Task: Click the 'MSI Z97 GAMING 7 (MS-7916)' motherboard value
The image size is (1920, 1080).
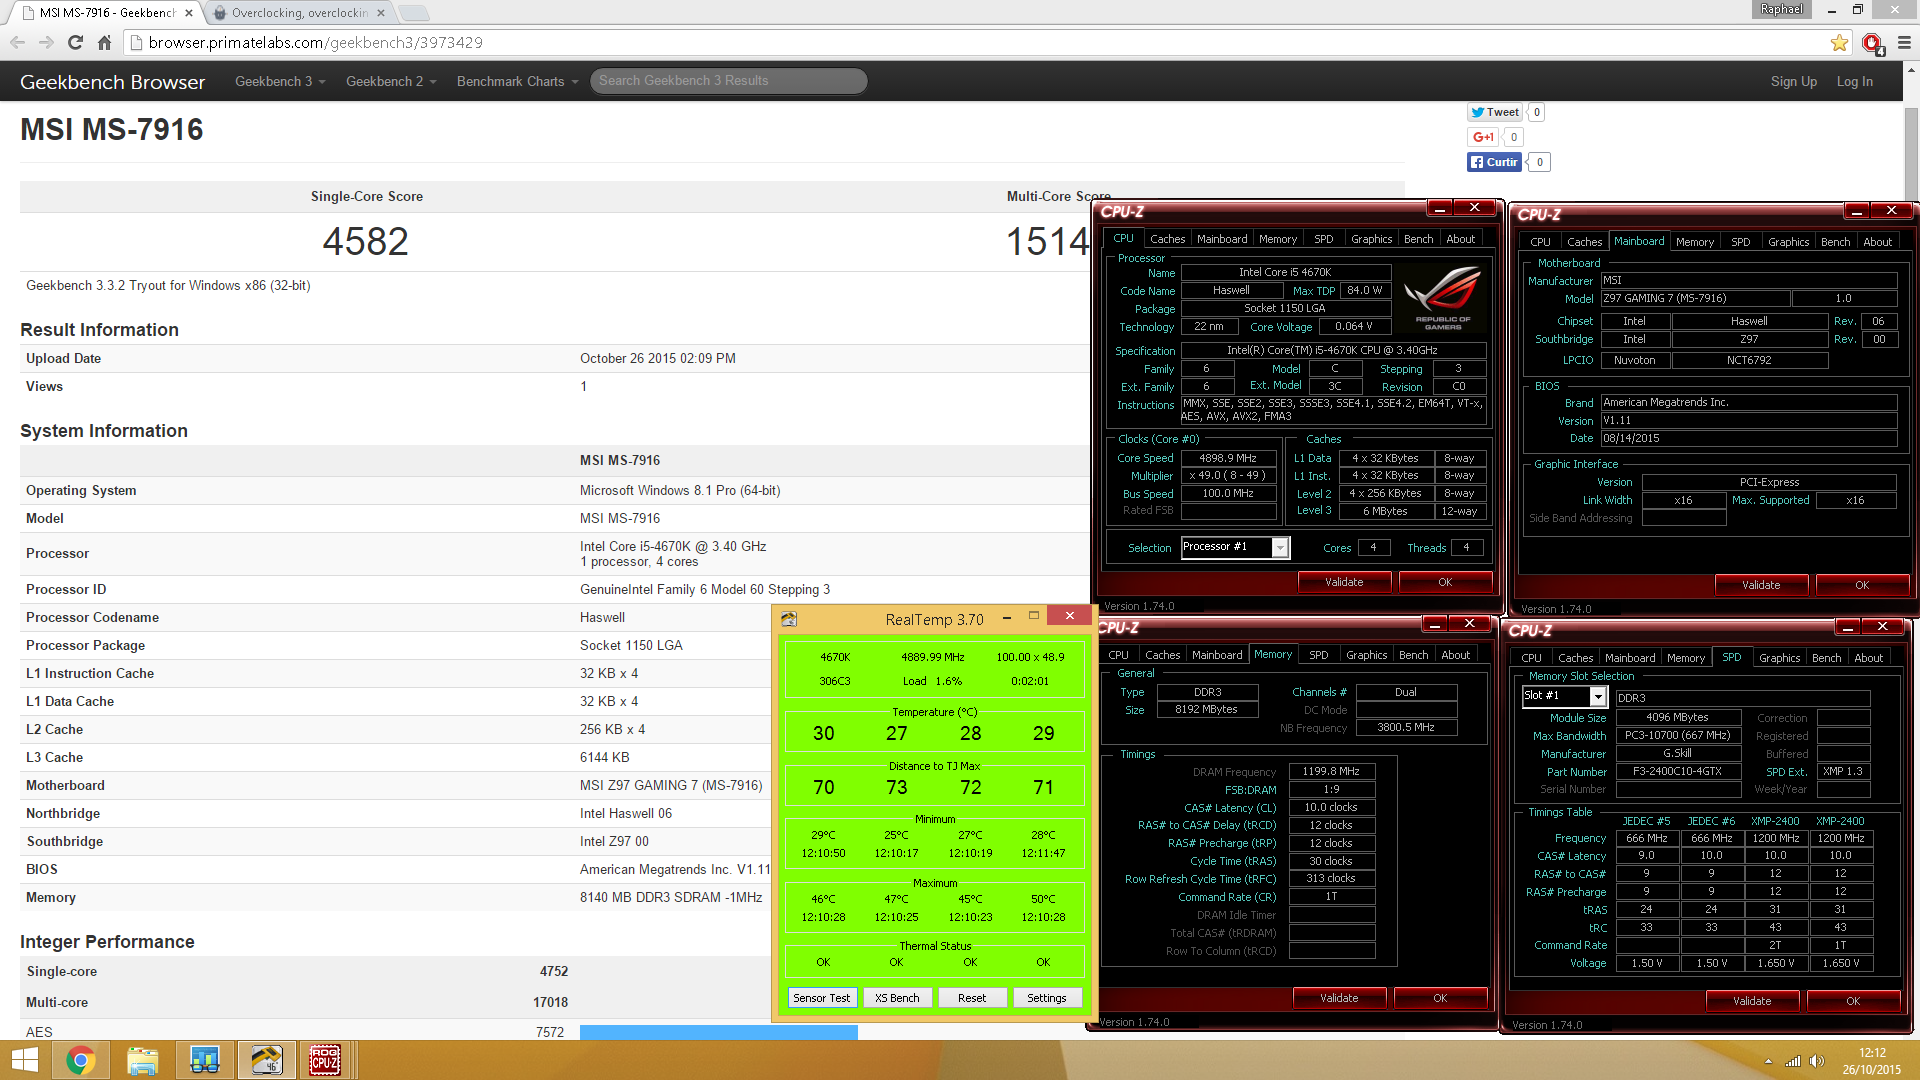Action: (671, 785)
